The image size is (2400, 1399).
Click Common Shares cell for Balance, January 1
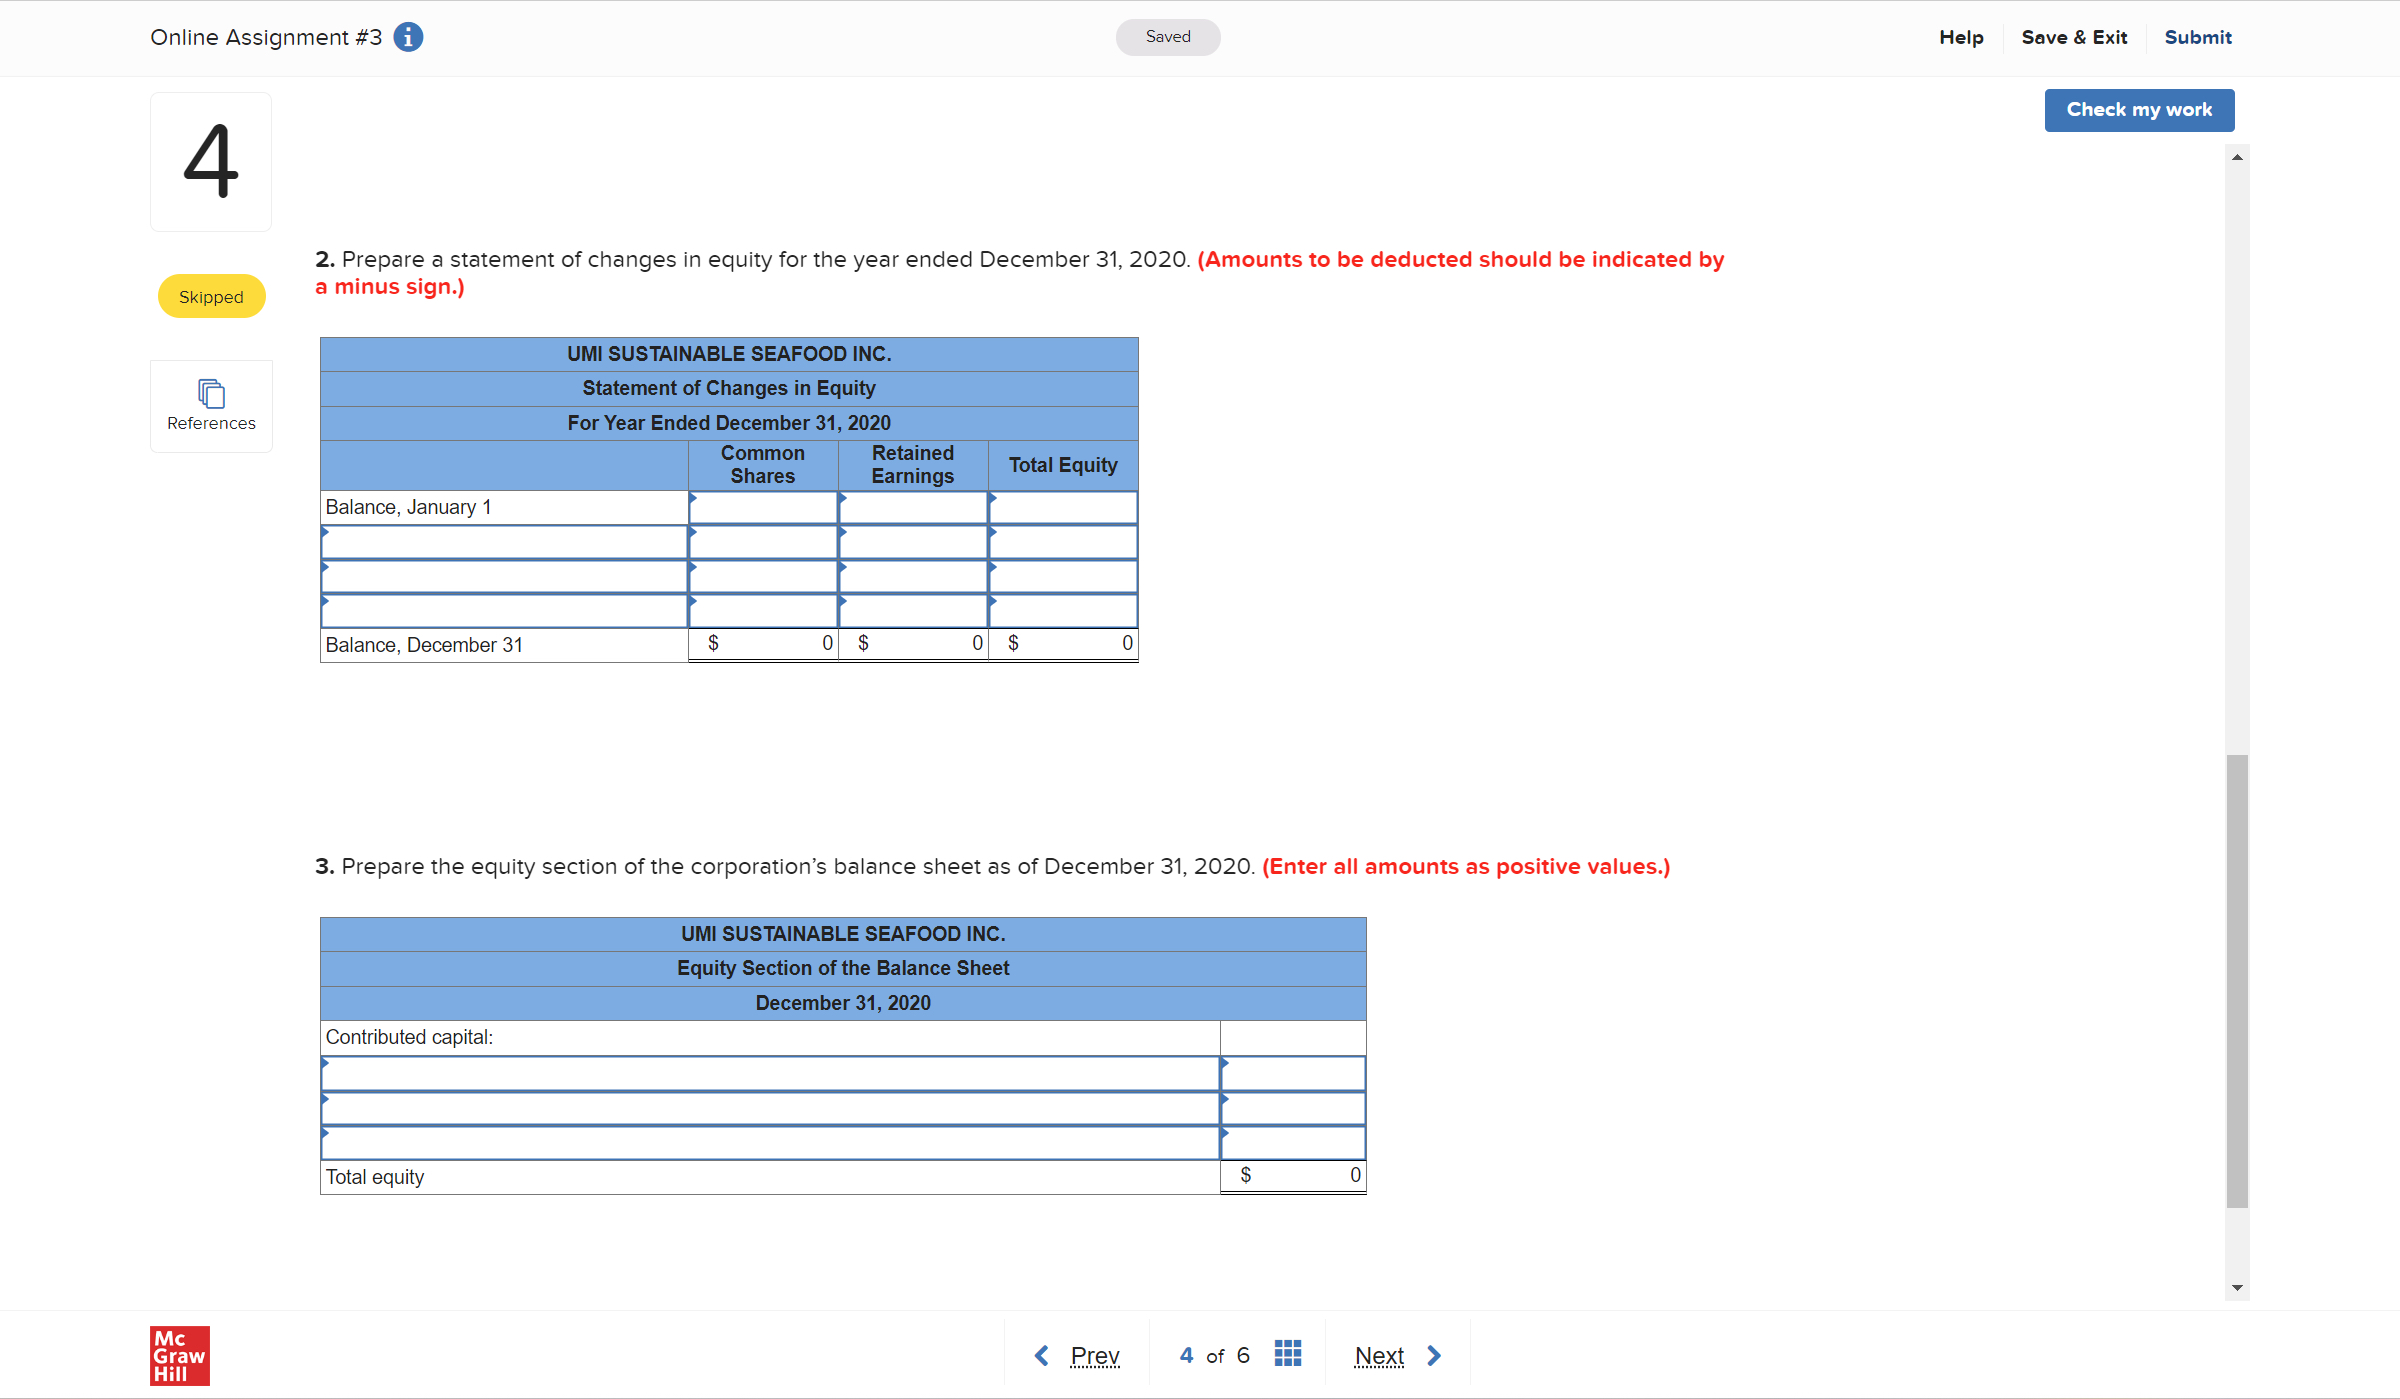click(763, 508)
